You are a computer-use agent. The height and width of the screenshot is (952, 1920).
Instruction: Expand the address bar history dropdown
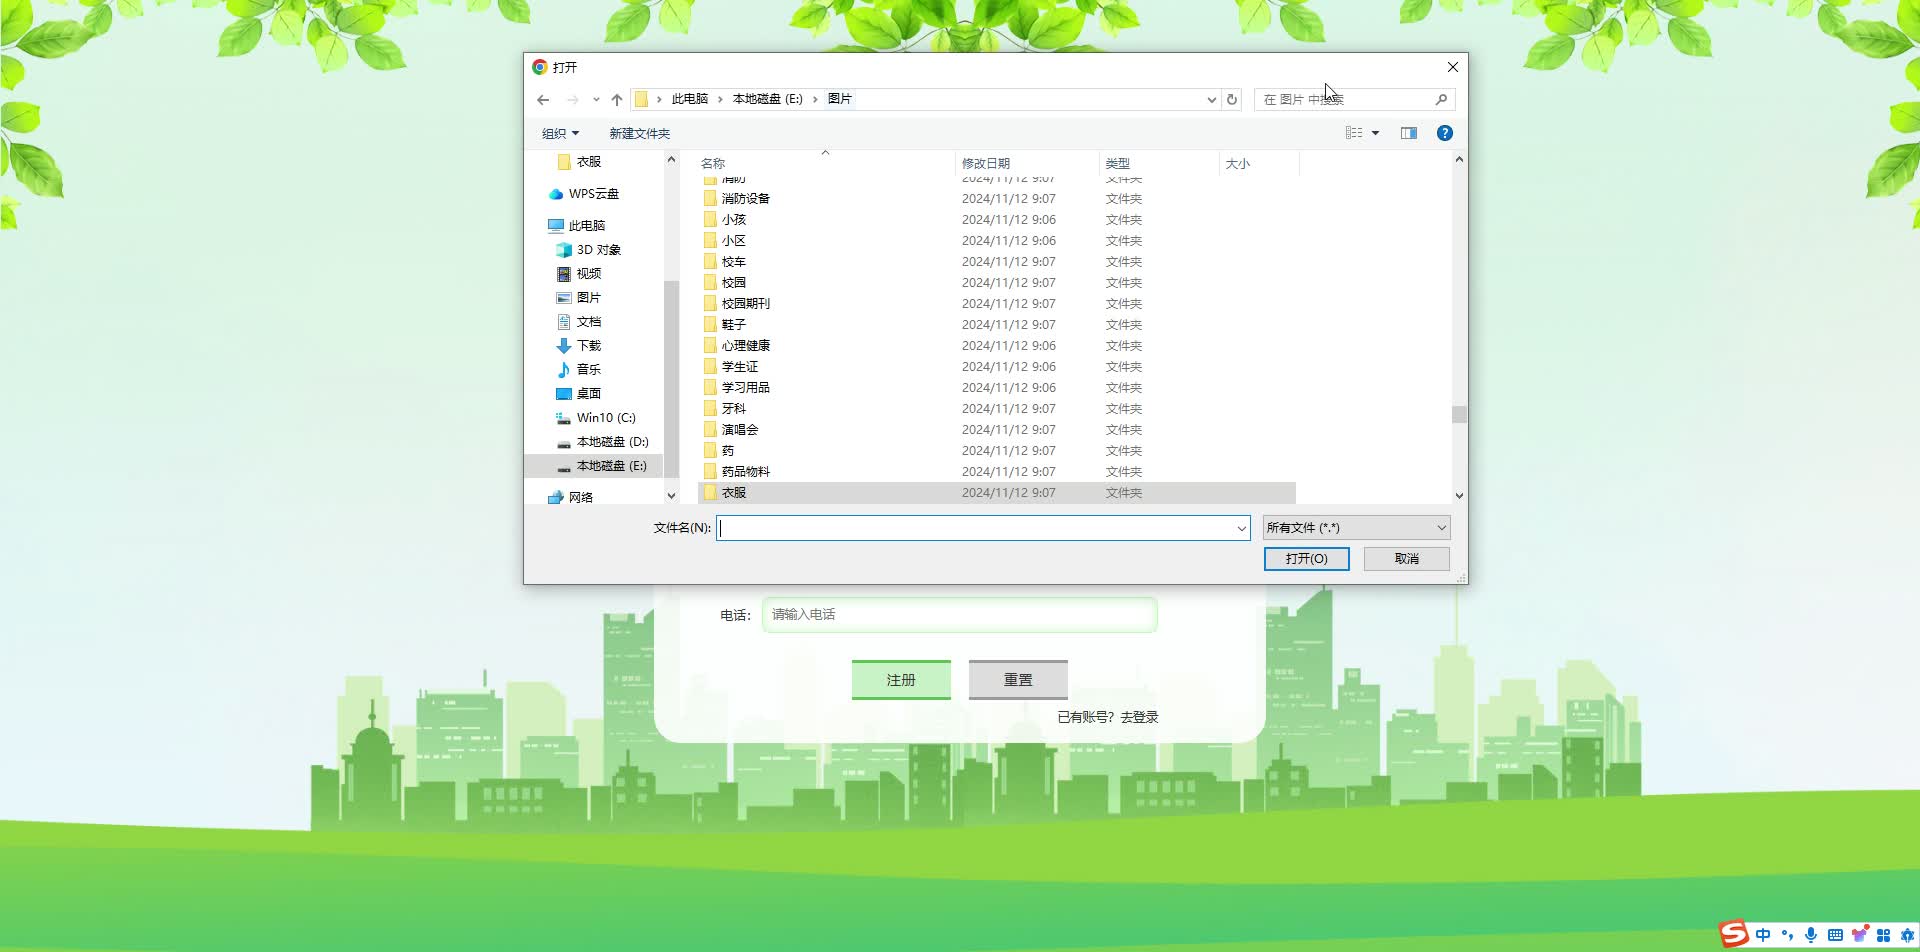tap(1211, 100)
